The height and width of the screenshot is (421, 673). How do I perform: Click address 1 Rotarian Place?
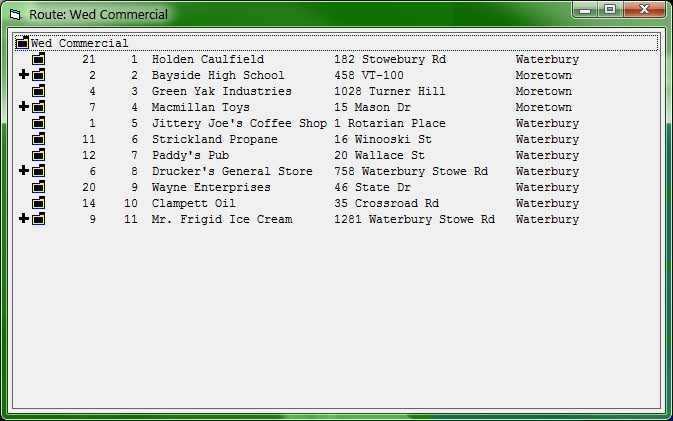point(390,123)
